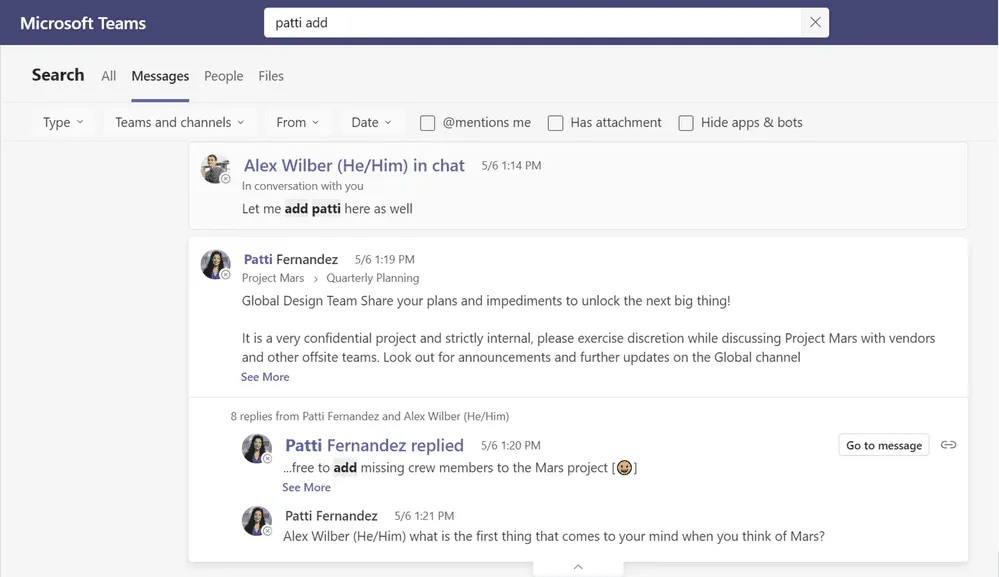Expand the Teams and channels dropdown
Image resolution: width=999 pixels, height=577 pixels.
tap(179, 122)
